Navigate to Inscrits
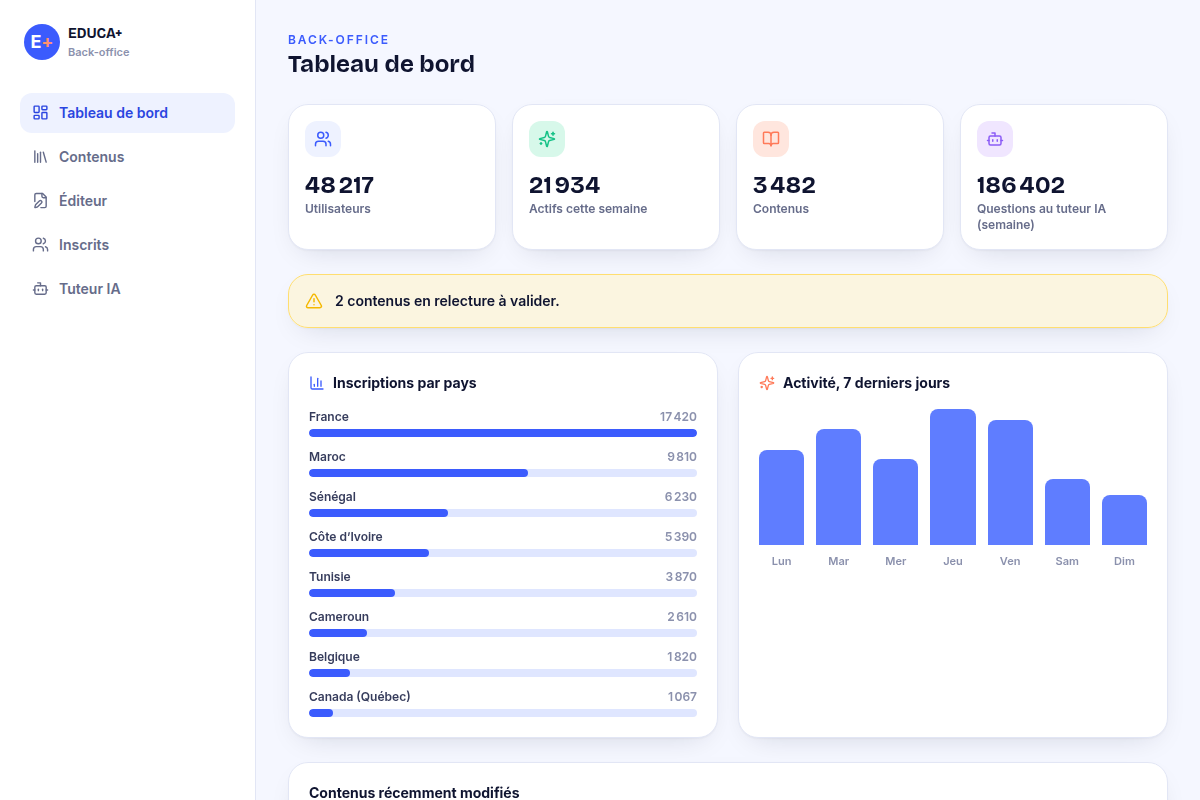This screenshot has width=1200, height=800. (127, 245)
